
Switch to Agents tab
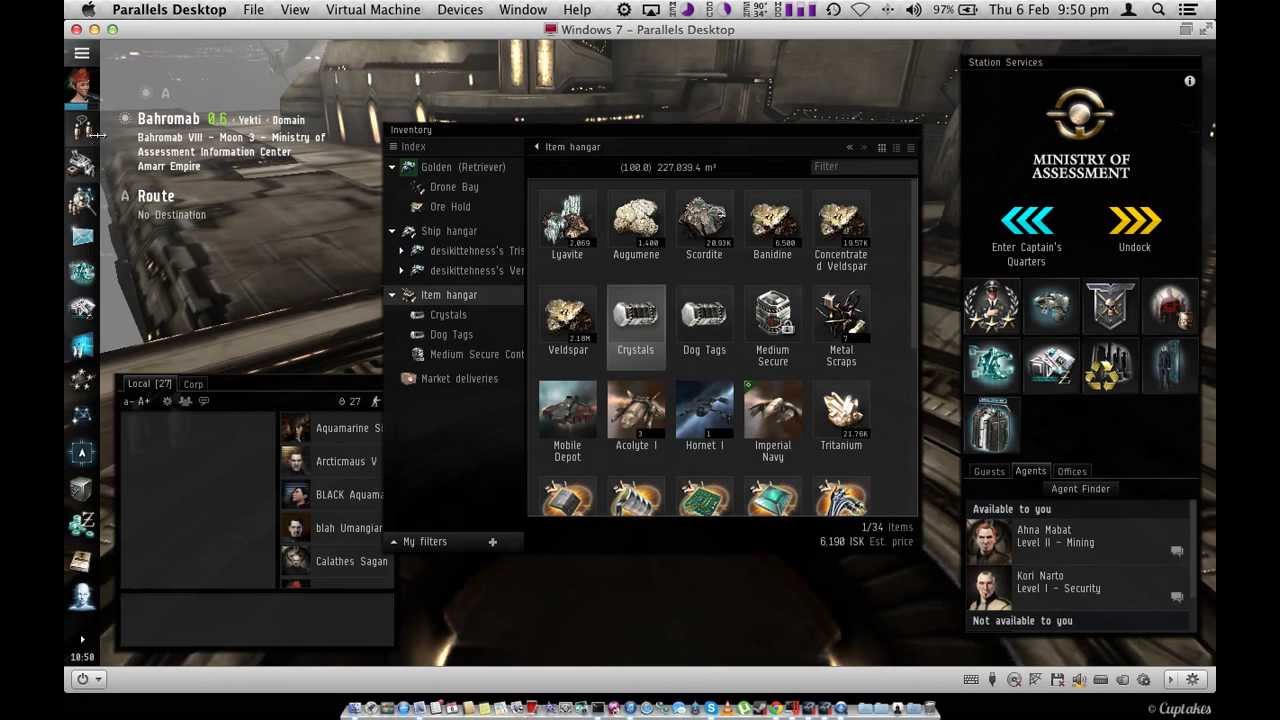[1030, 471]
